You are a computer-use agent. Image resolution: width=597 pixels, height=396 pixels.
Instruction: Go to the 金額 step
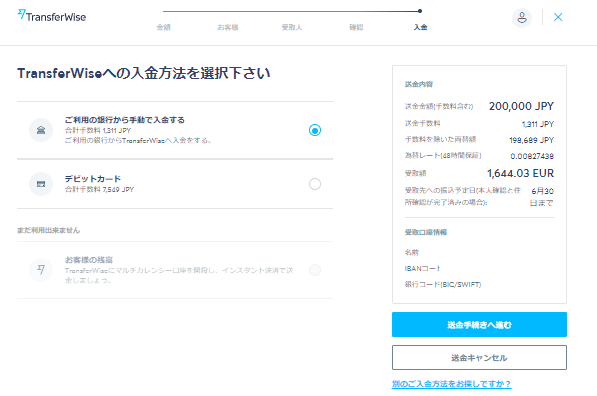point(164,27)
